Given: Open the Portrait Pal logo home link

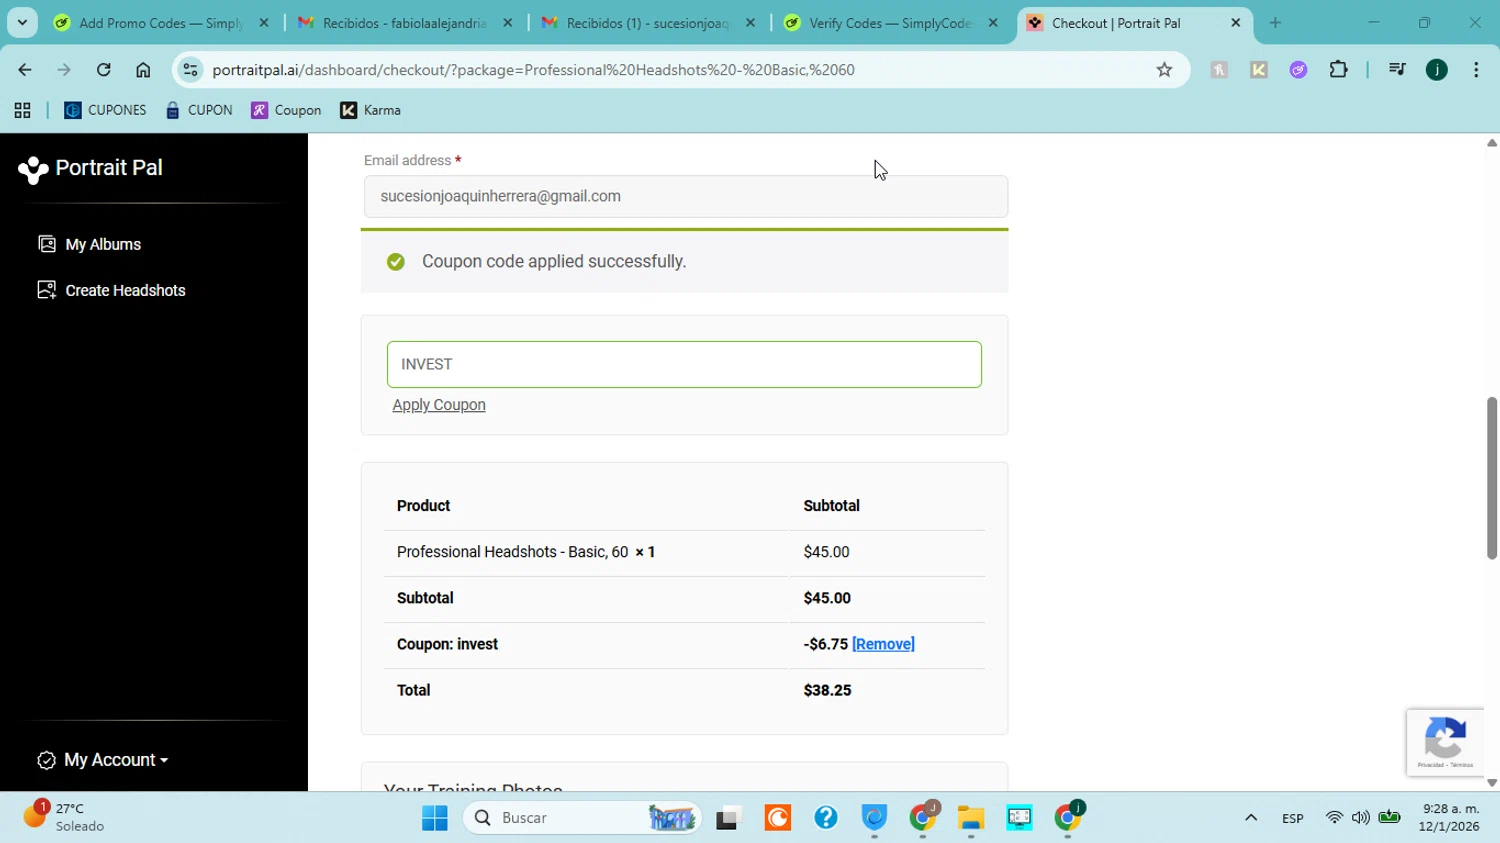Looking at the screenshot, I should point(90,169).
